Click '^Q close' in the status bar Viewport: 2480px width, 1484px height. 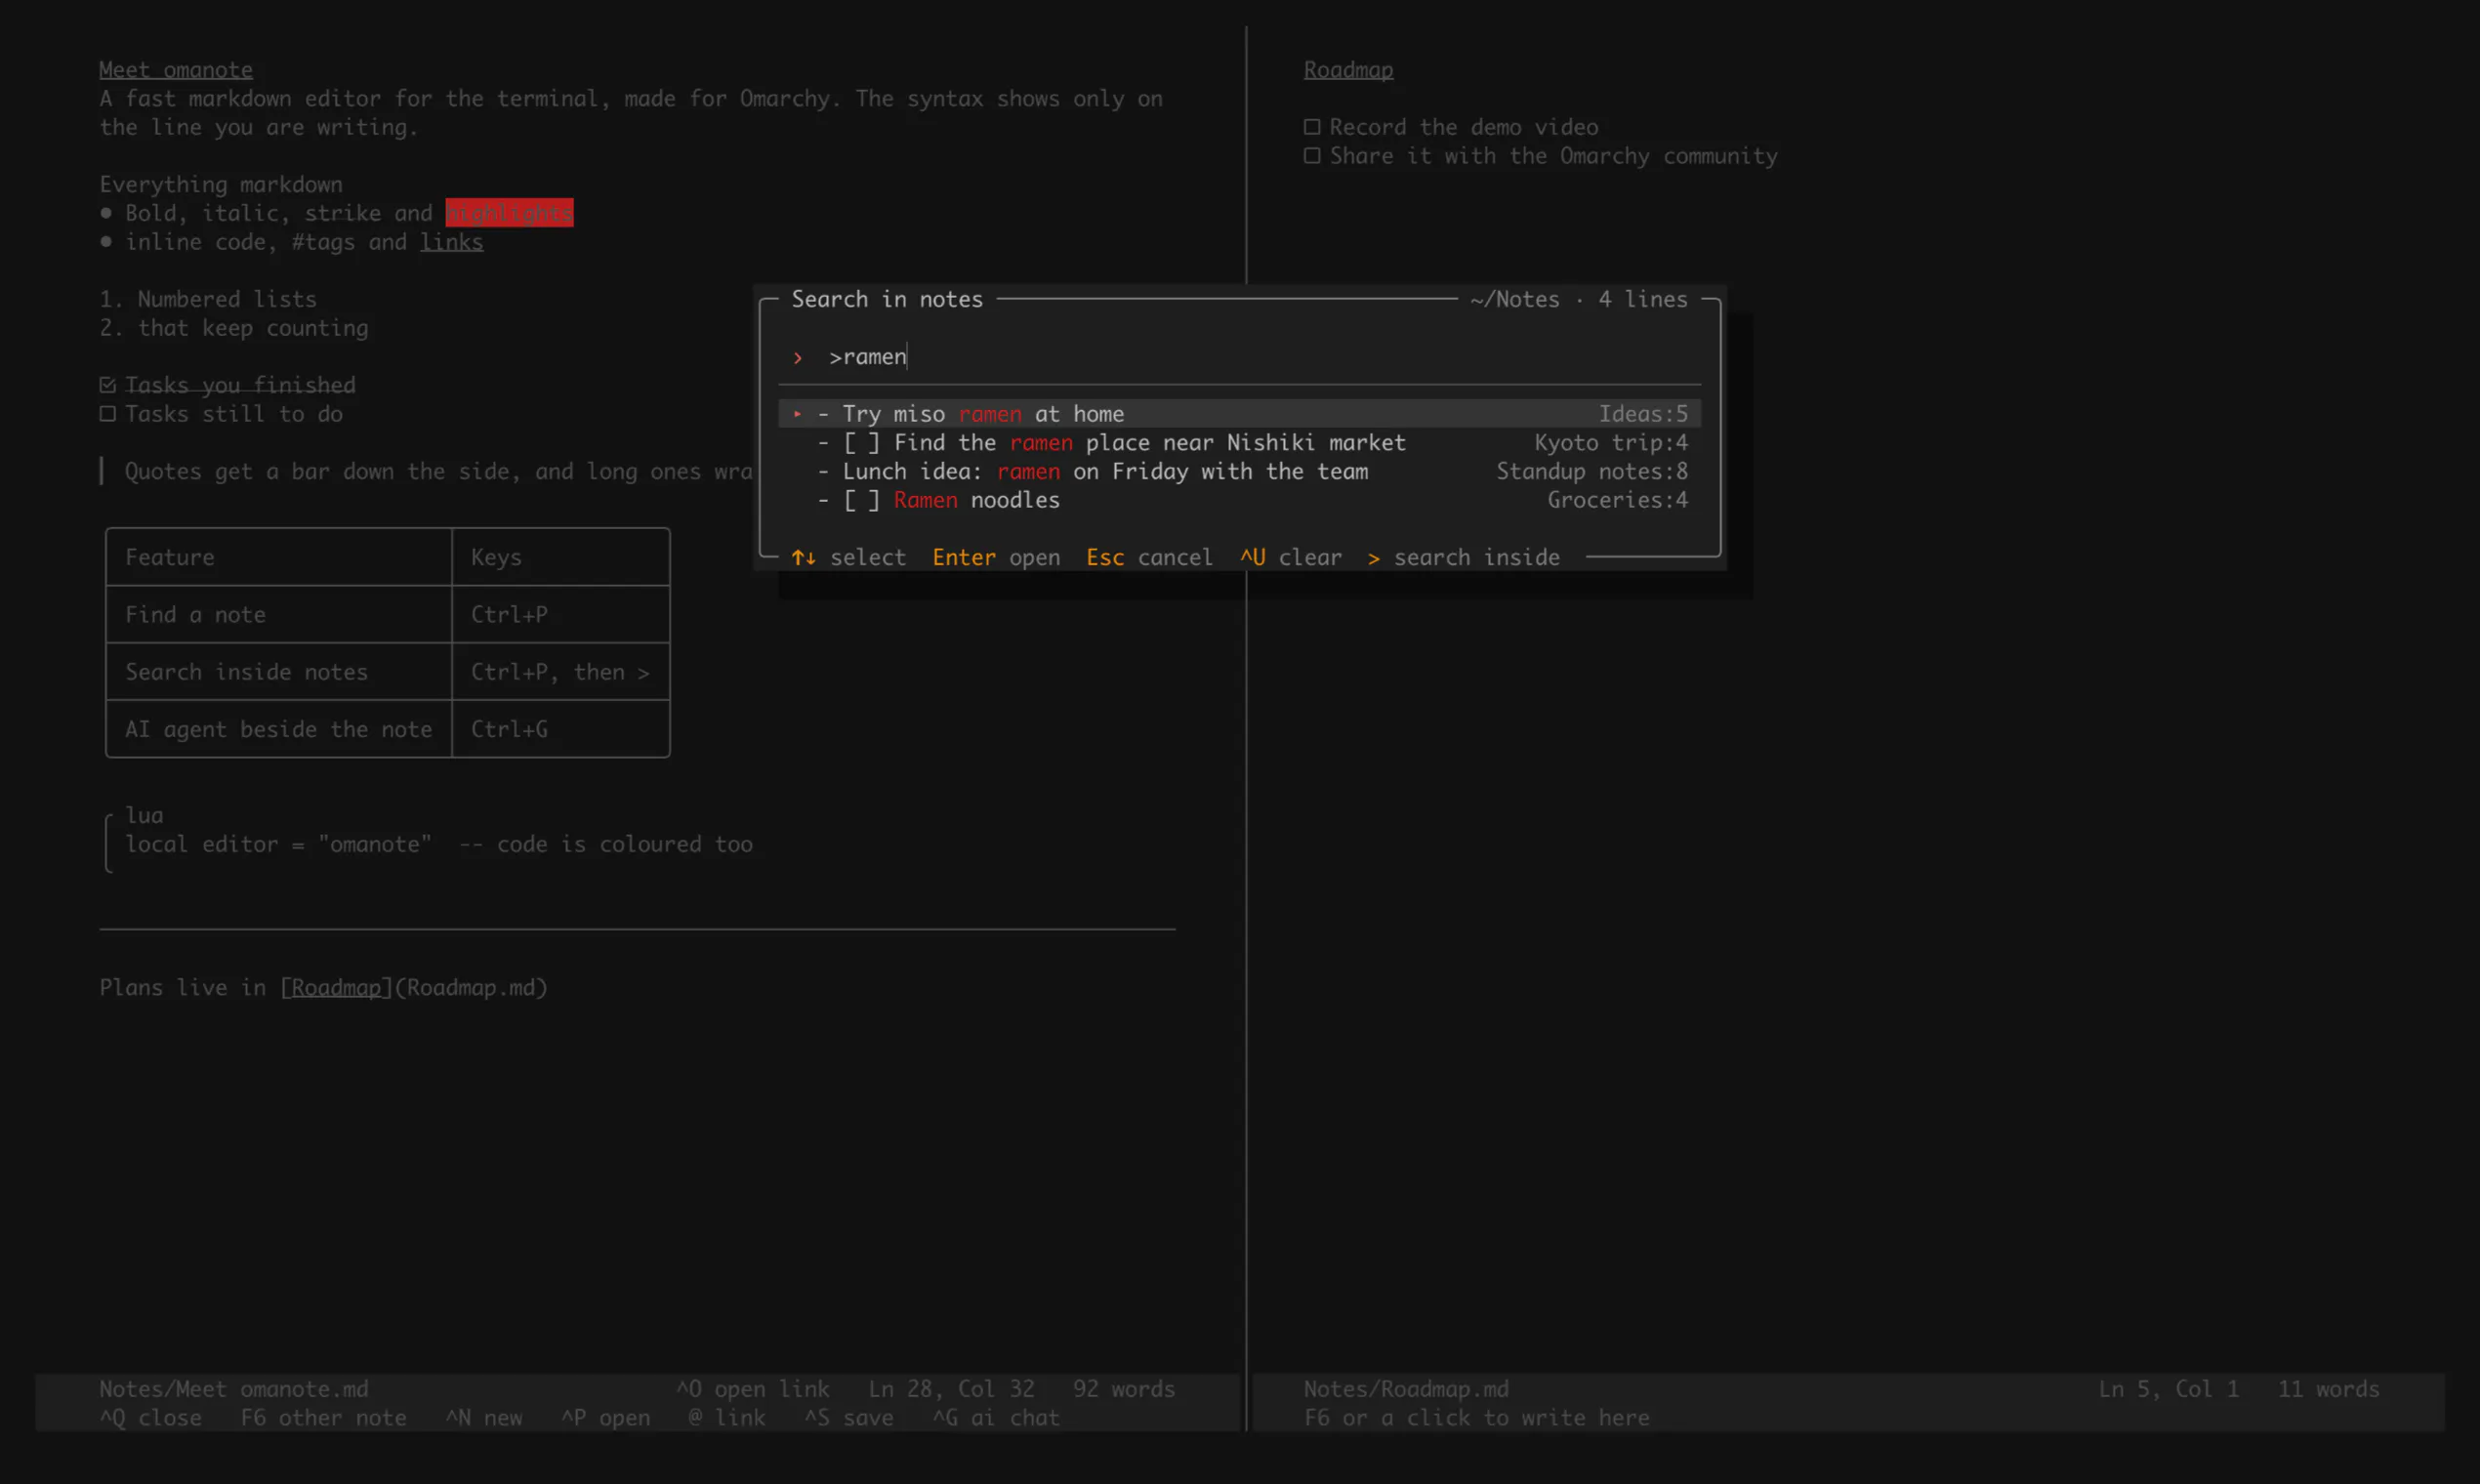150,1418
